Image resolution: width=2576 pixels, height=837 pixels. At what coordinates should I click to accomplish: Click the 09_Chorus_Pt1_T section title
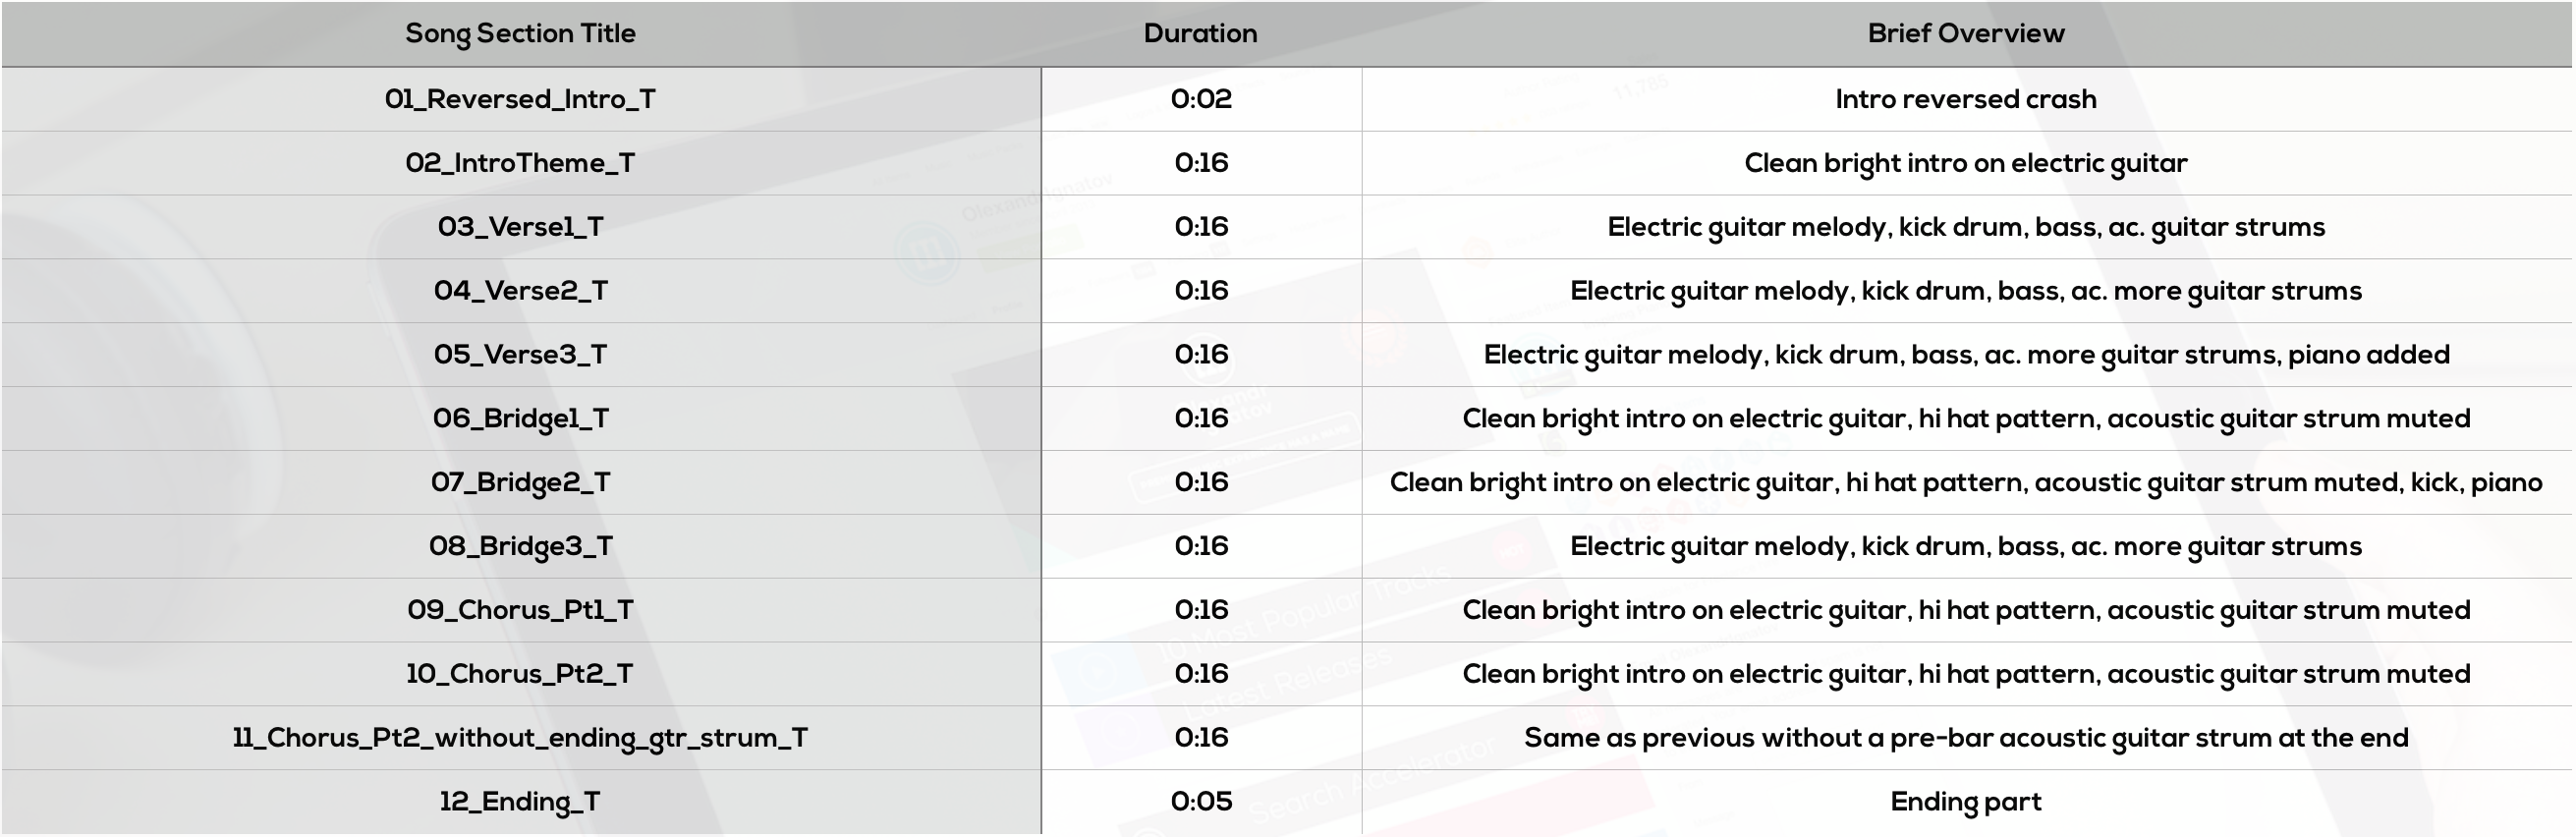click(x=520, y=610)
